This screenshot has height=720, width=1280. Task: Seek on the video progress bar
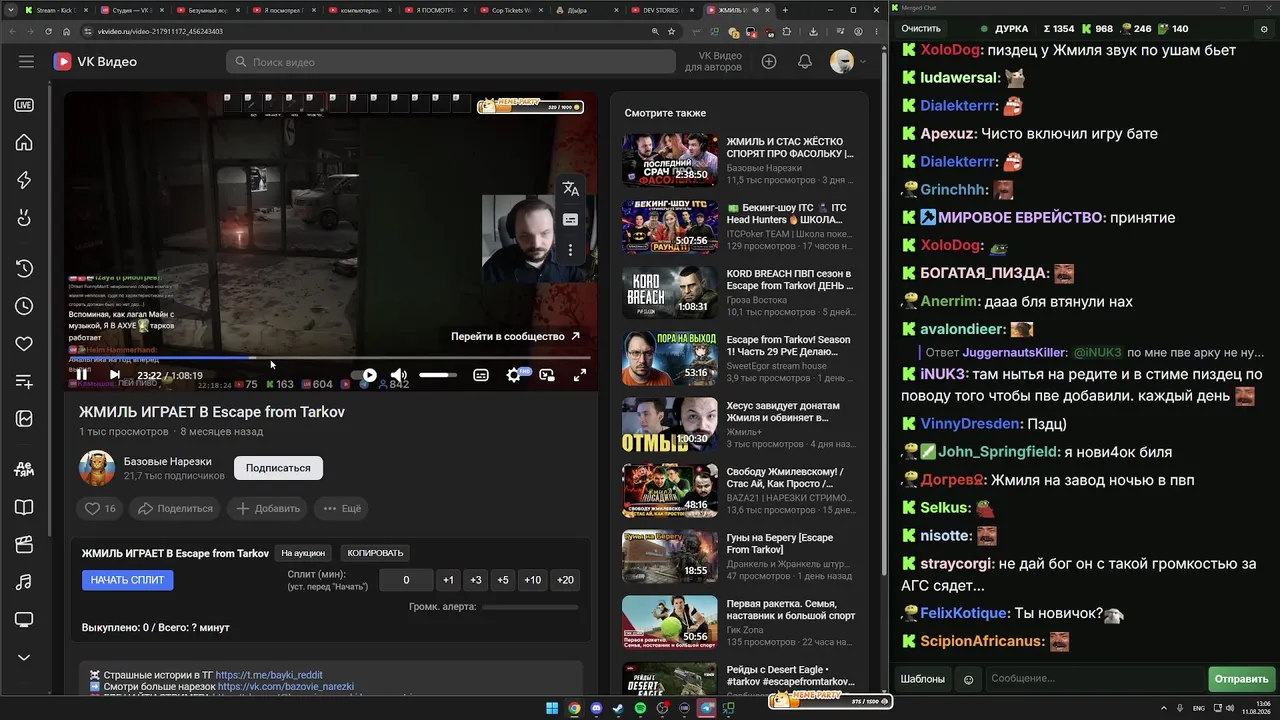pyautogui.click(x=330, y=357)
